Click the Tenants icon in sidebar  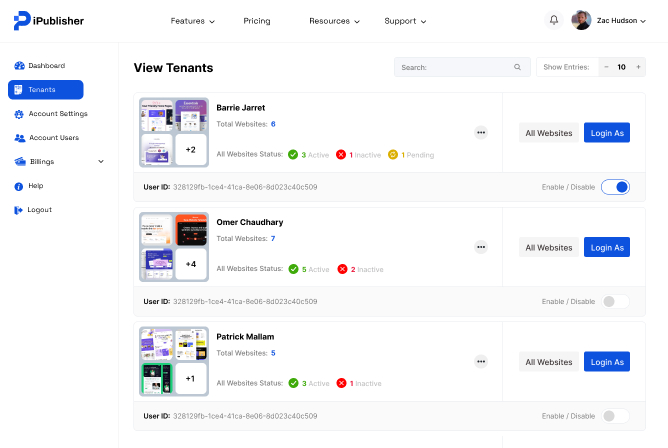[x=18, y=89]
